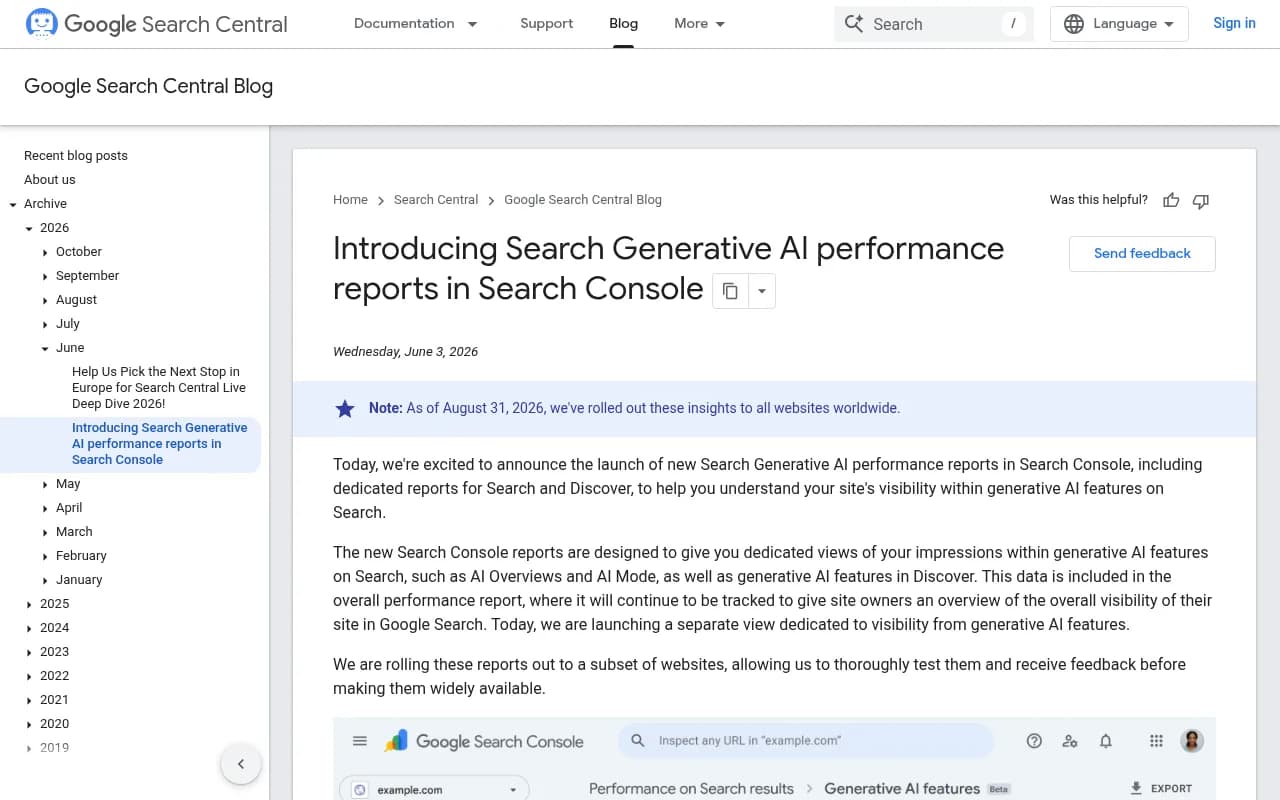This screenshot has width=1280, height=800.
Task: Collapse the 2026 archive year
Action: pyautogui.click(x=29, y=228)
